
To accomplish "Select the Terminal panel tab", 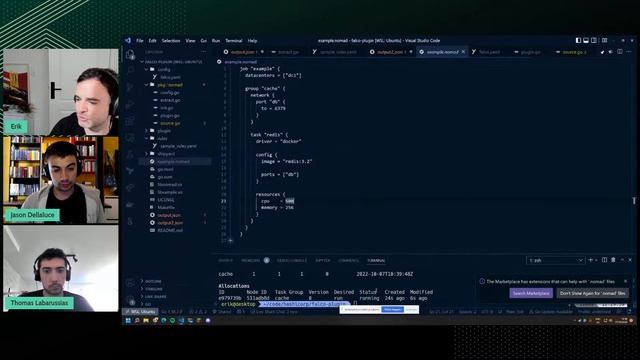I will point(376,260).
